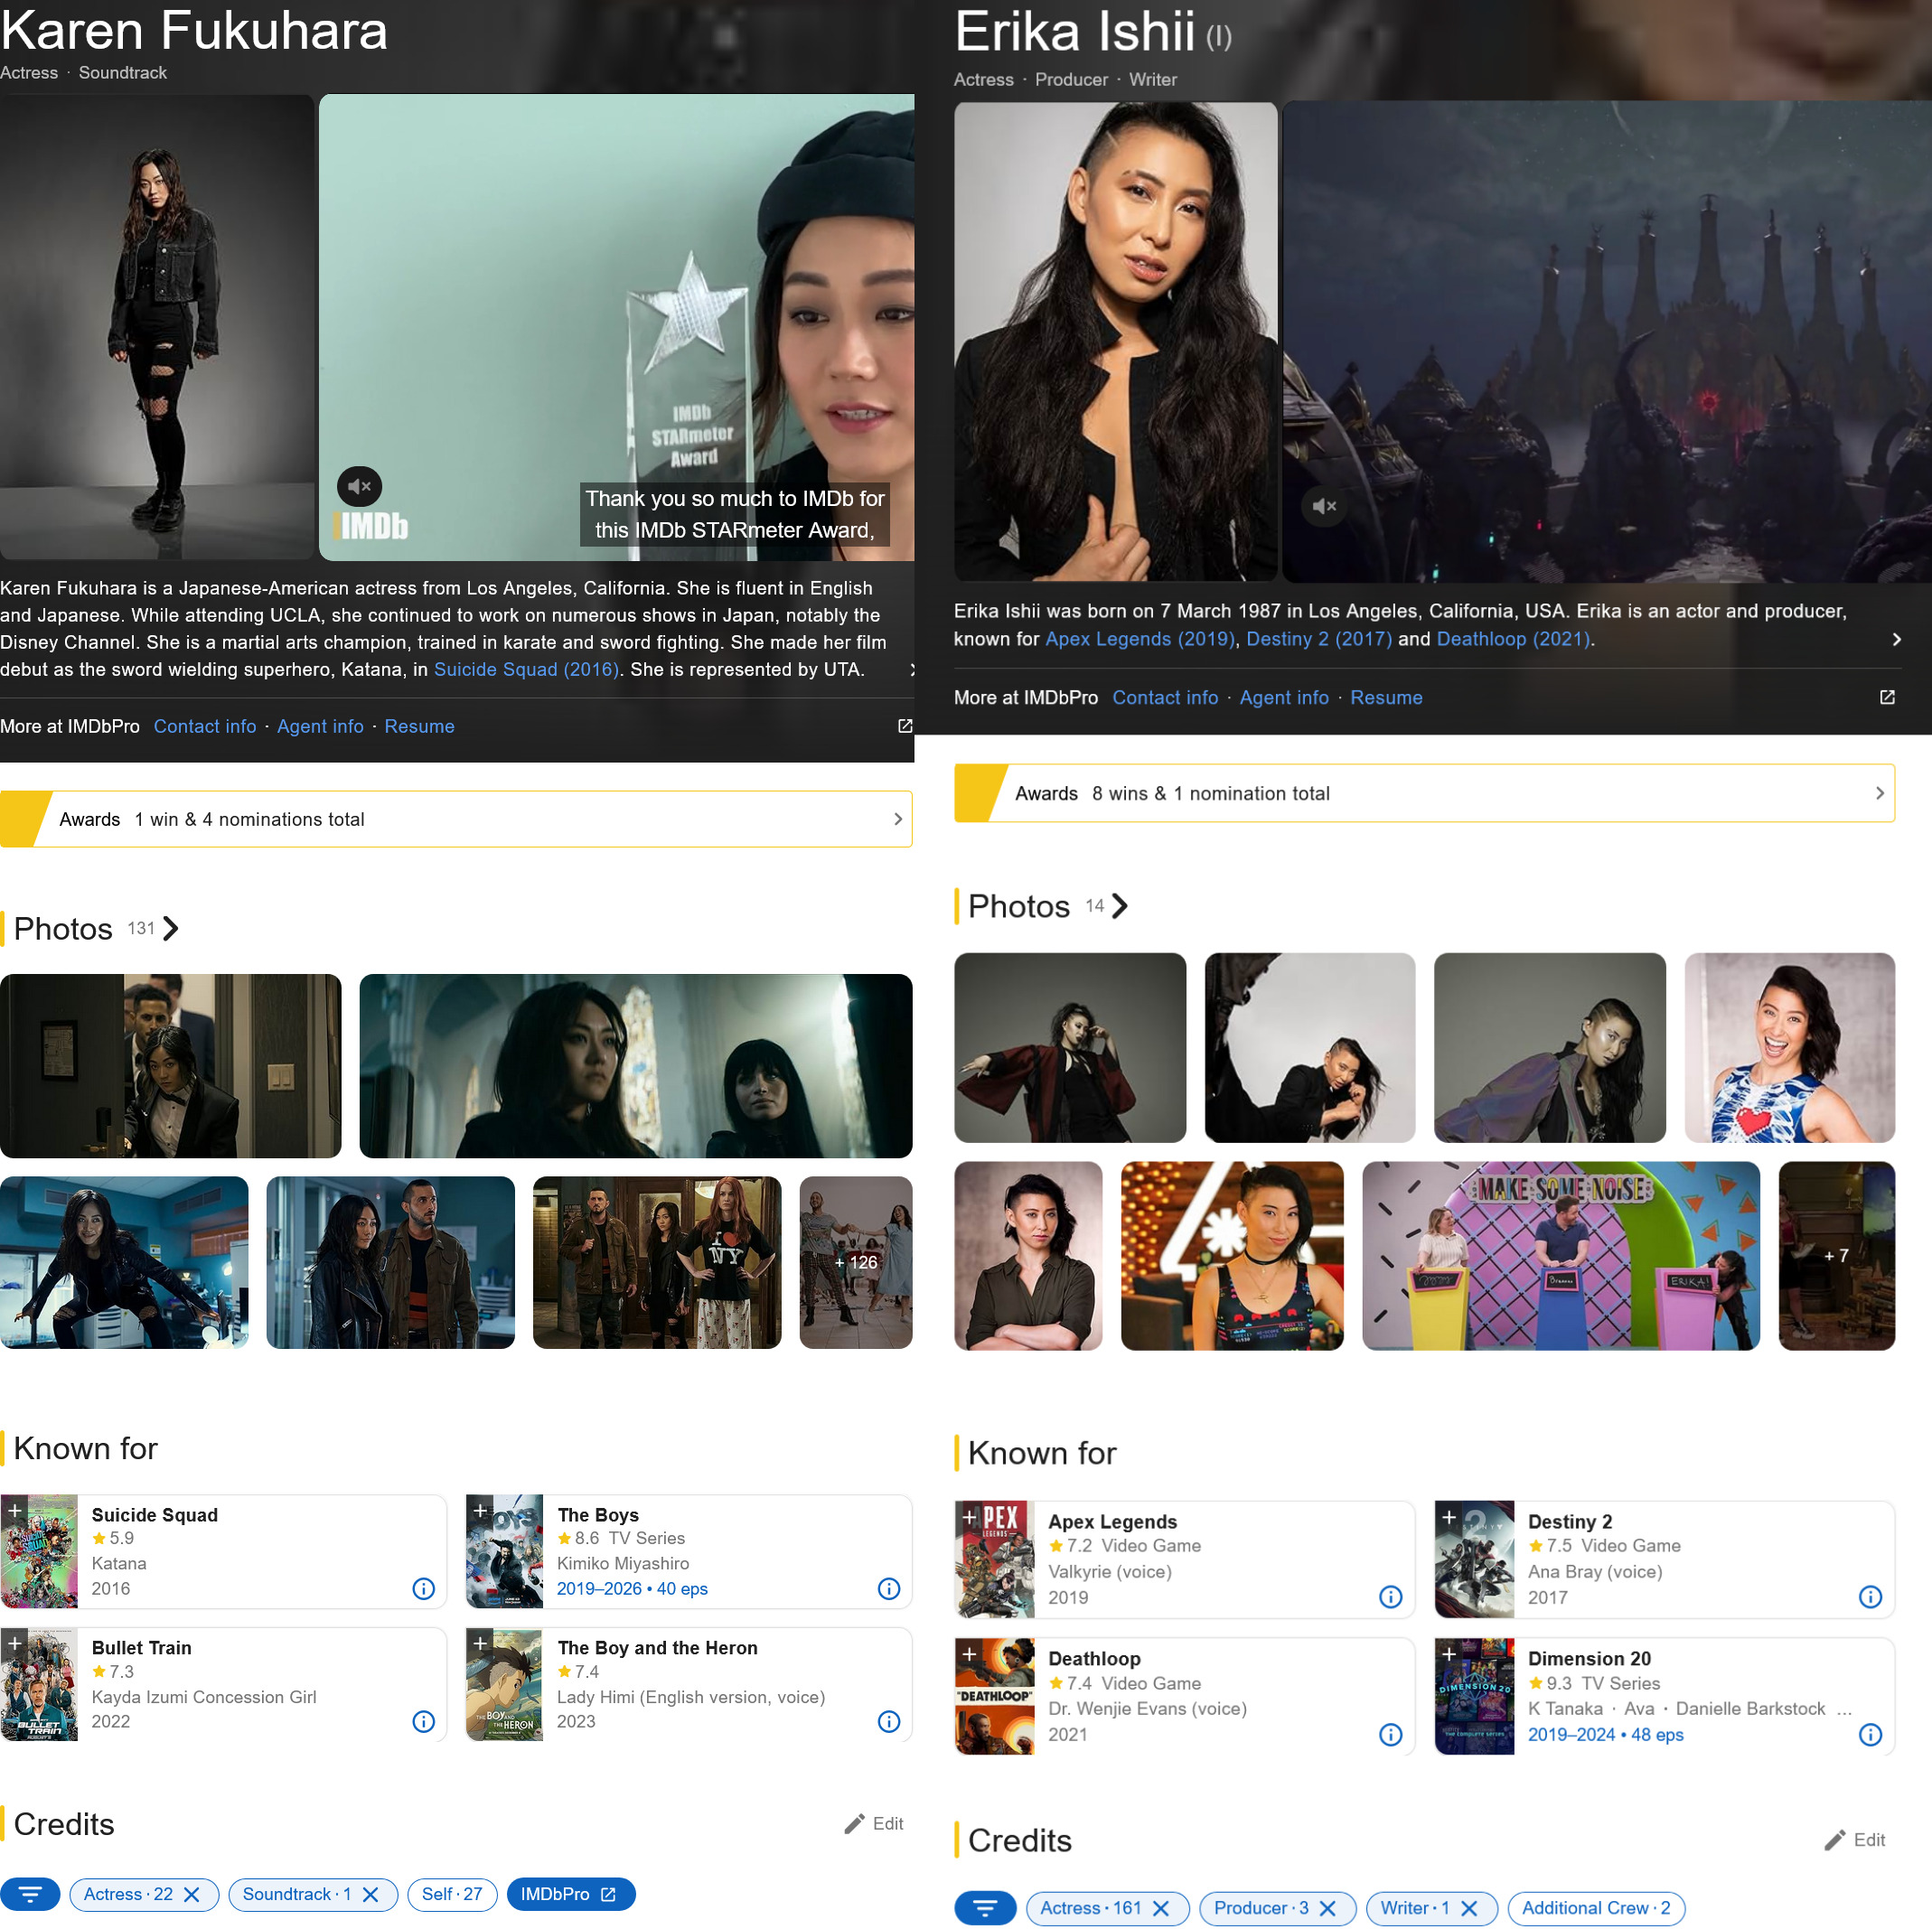Open Karen Fukuhara Contact info link

click(205, 726)
